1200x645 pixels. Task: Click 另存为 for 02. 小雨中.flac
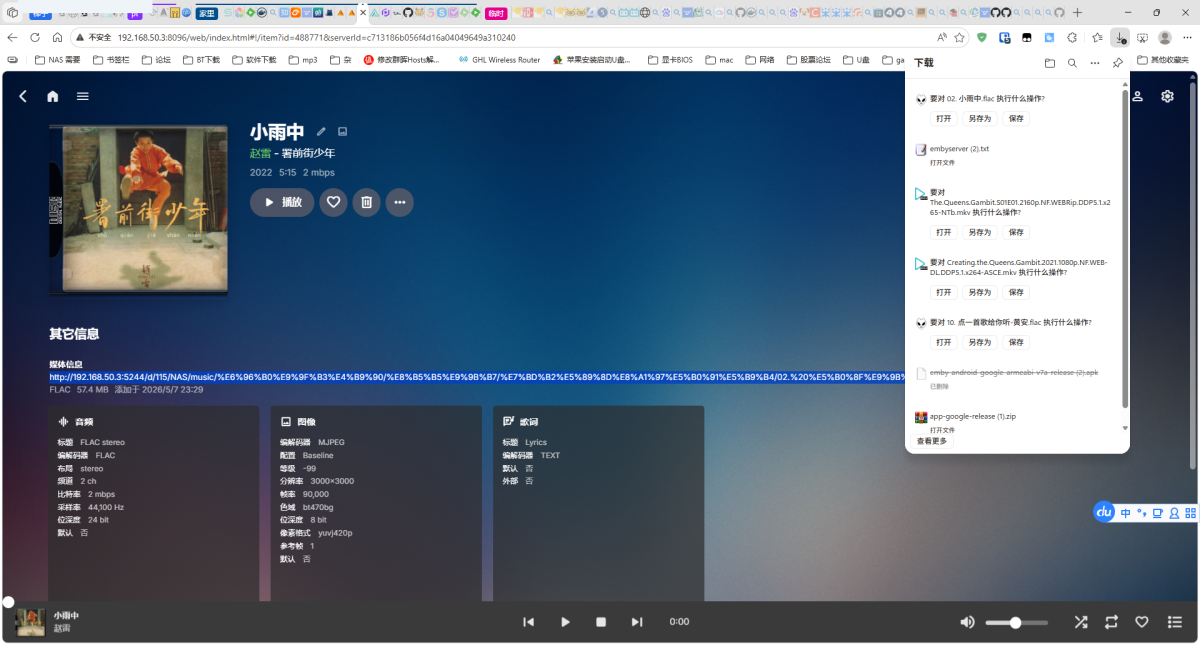tap(980, 118)
